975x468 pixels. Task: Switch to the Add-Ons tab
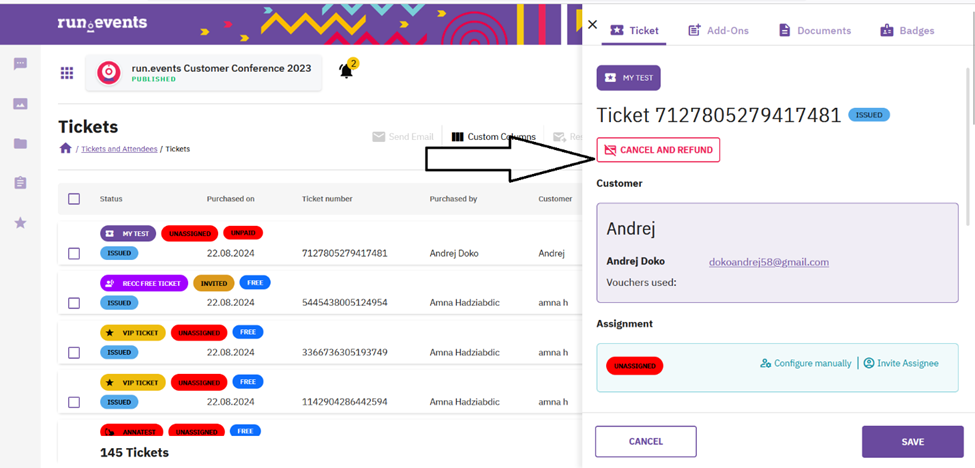pos(718,30)
